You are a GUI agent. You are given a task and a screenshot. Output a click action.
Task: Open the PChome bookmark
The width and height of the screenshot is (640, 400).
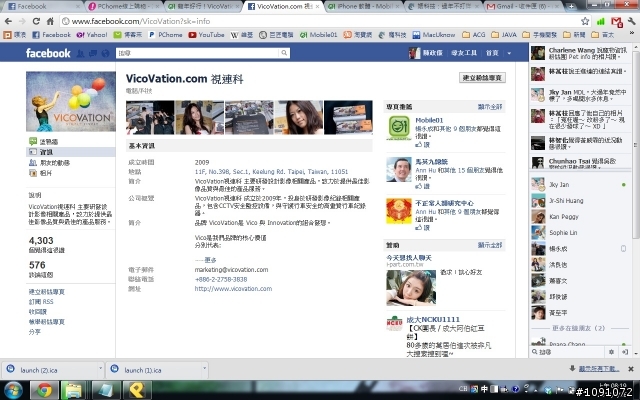point(165,35)
